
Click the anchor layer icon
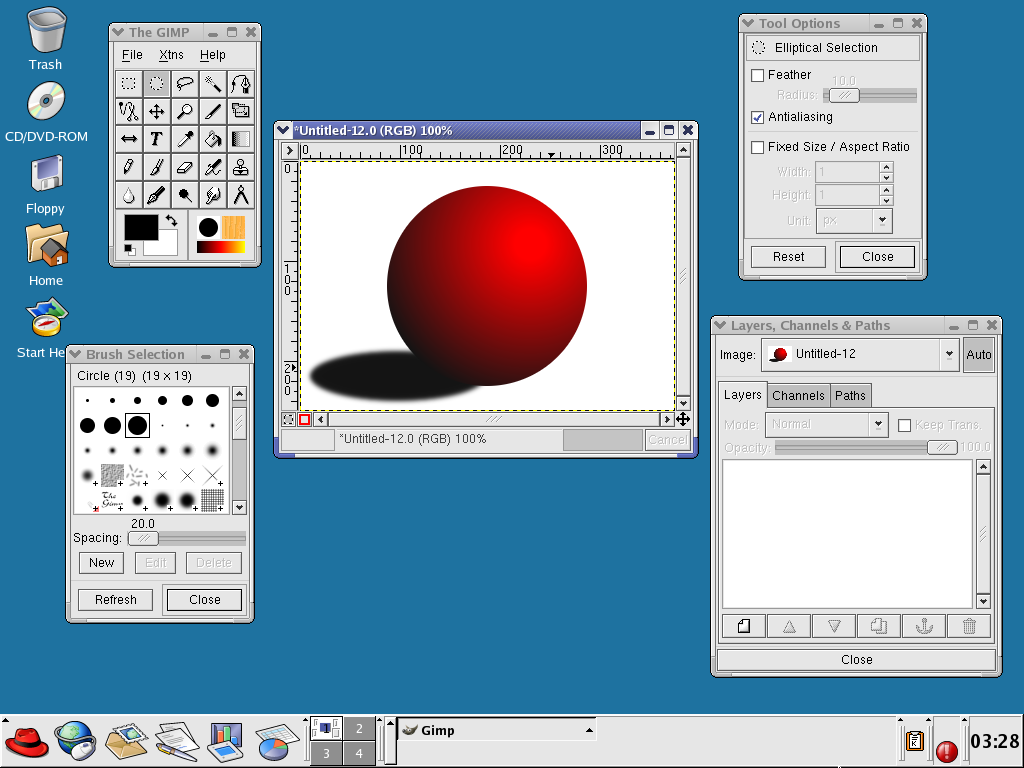pyautogui.click(x=924, y=626)
